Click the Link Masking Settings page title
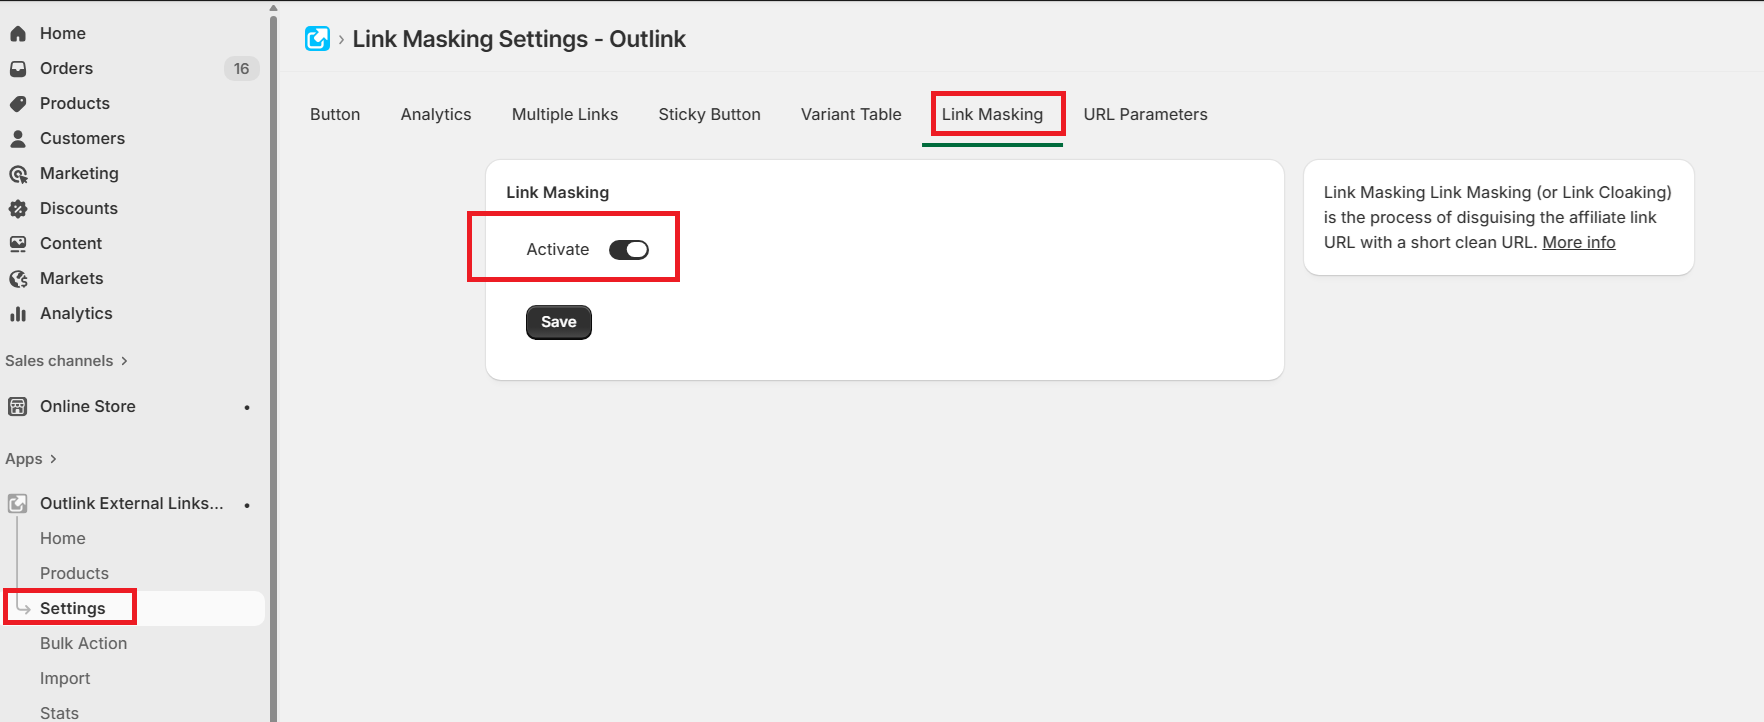The width and height of the screenshot is (1764, 722). pyautogui.click(x=519, y=39)
